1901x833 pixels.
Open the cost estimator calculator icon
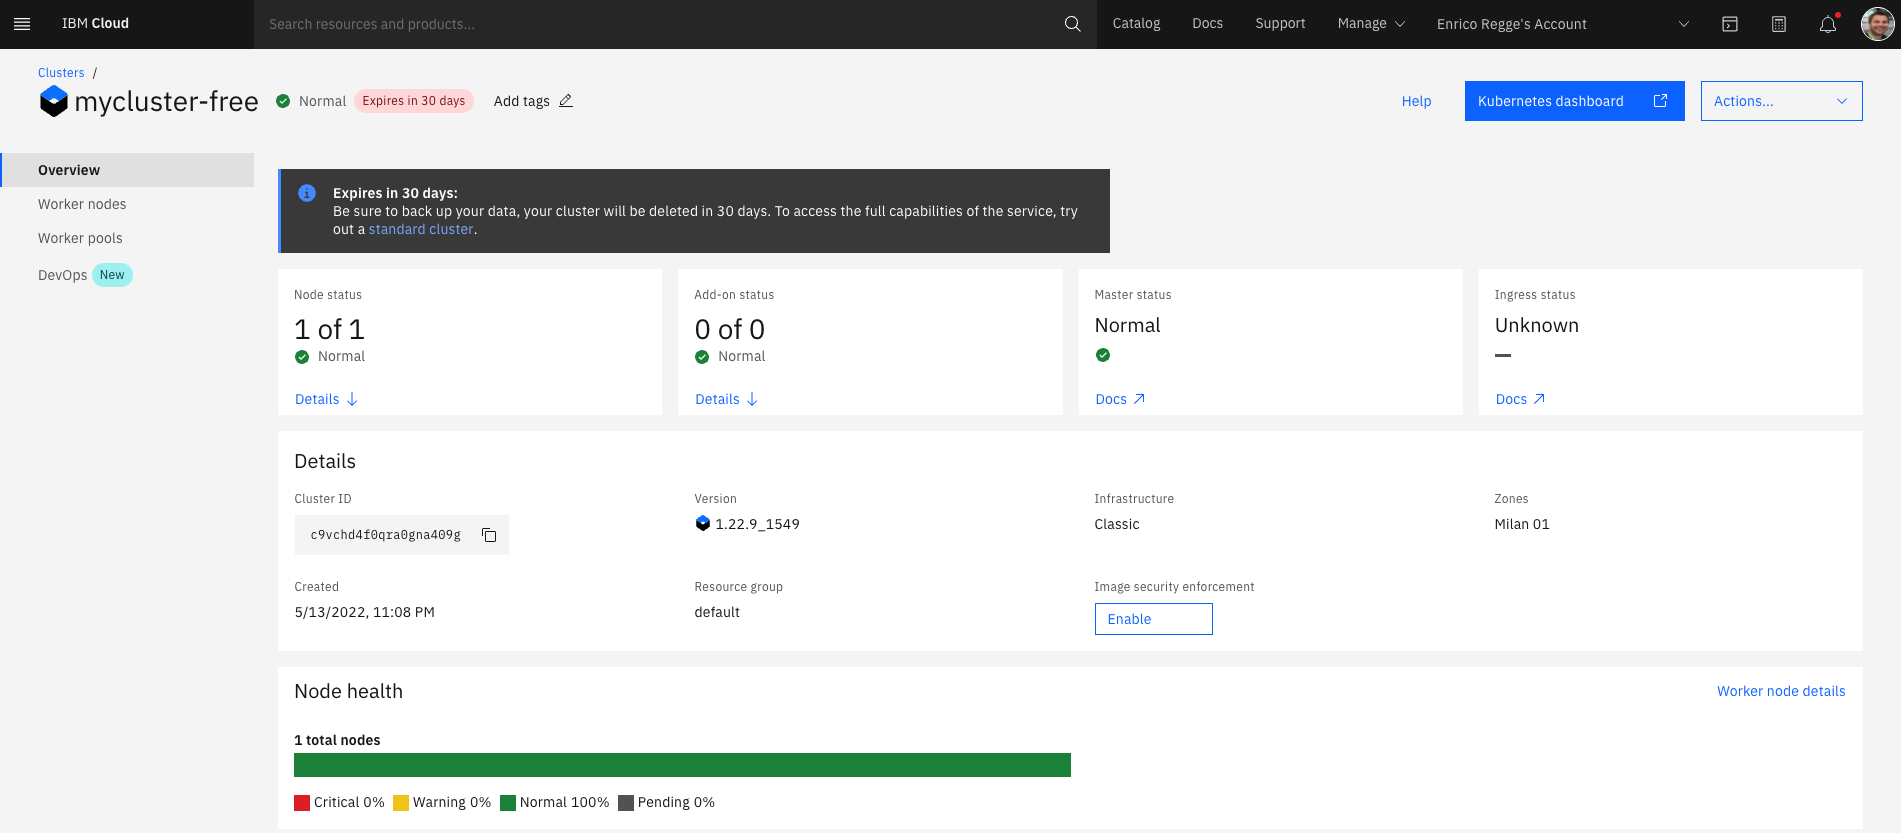(x=1779, y=24)
